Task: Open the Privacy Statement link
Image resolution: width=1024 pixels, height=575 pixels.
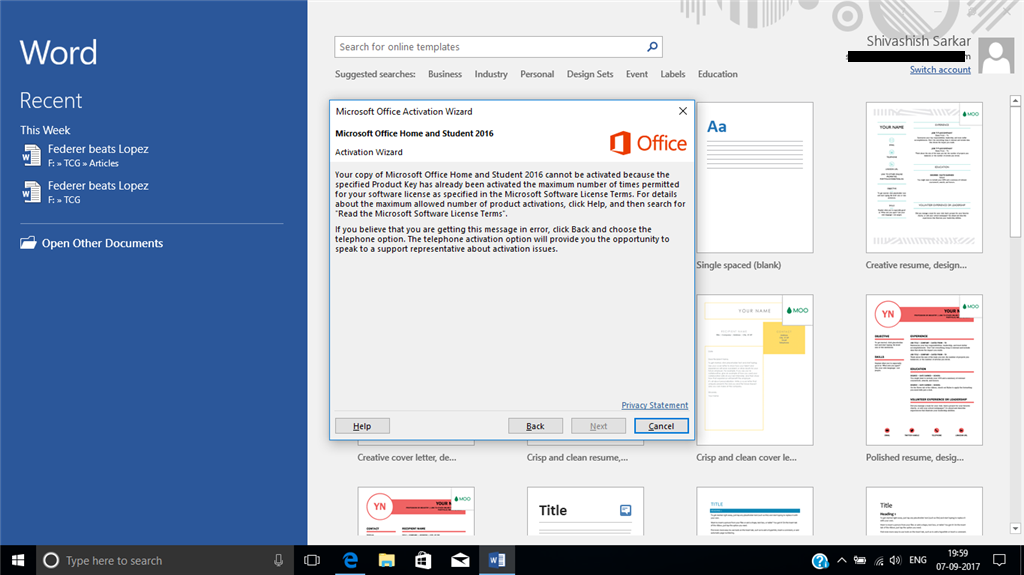Action: coord(654,405)
